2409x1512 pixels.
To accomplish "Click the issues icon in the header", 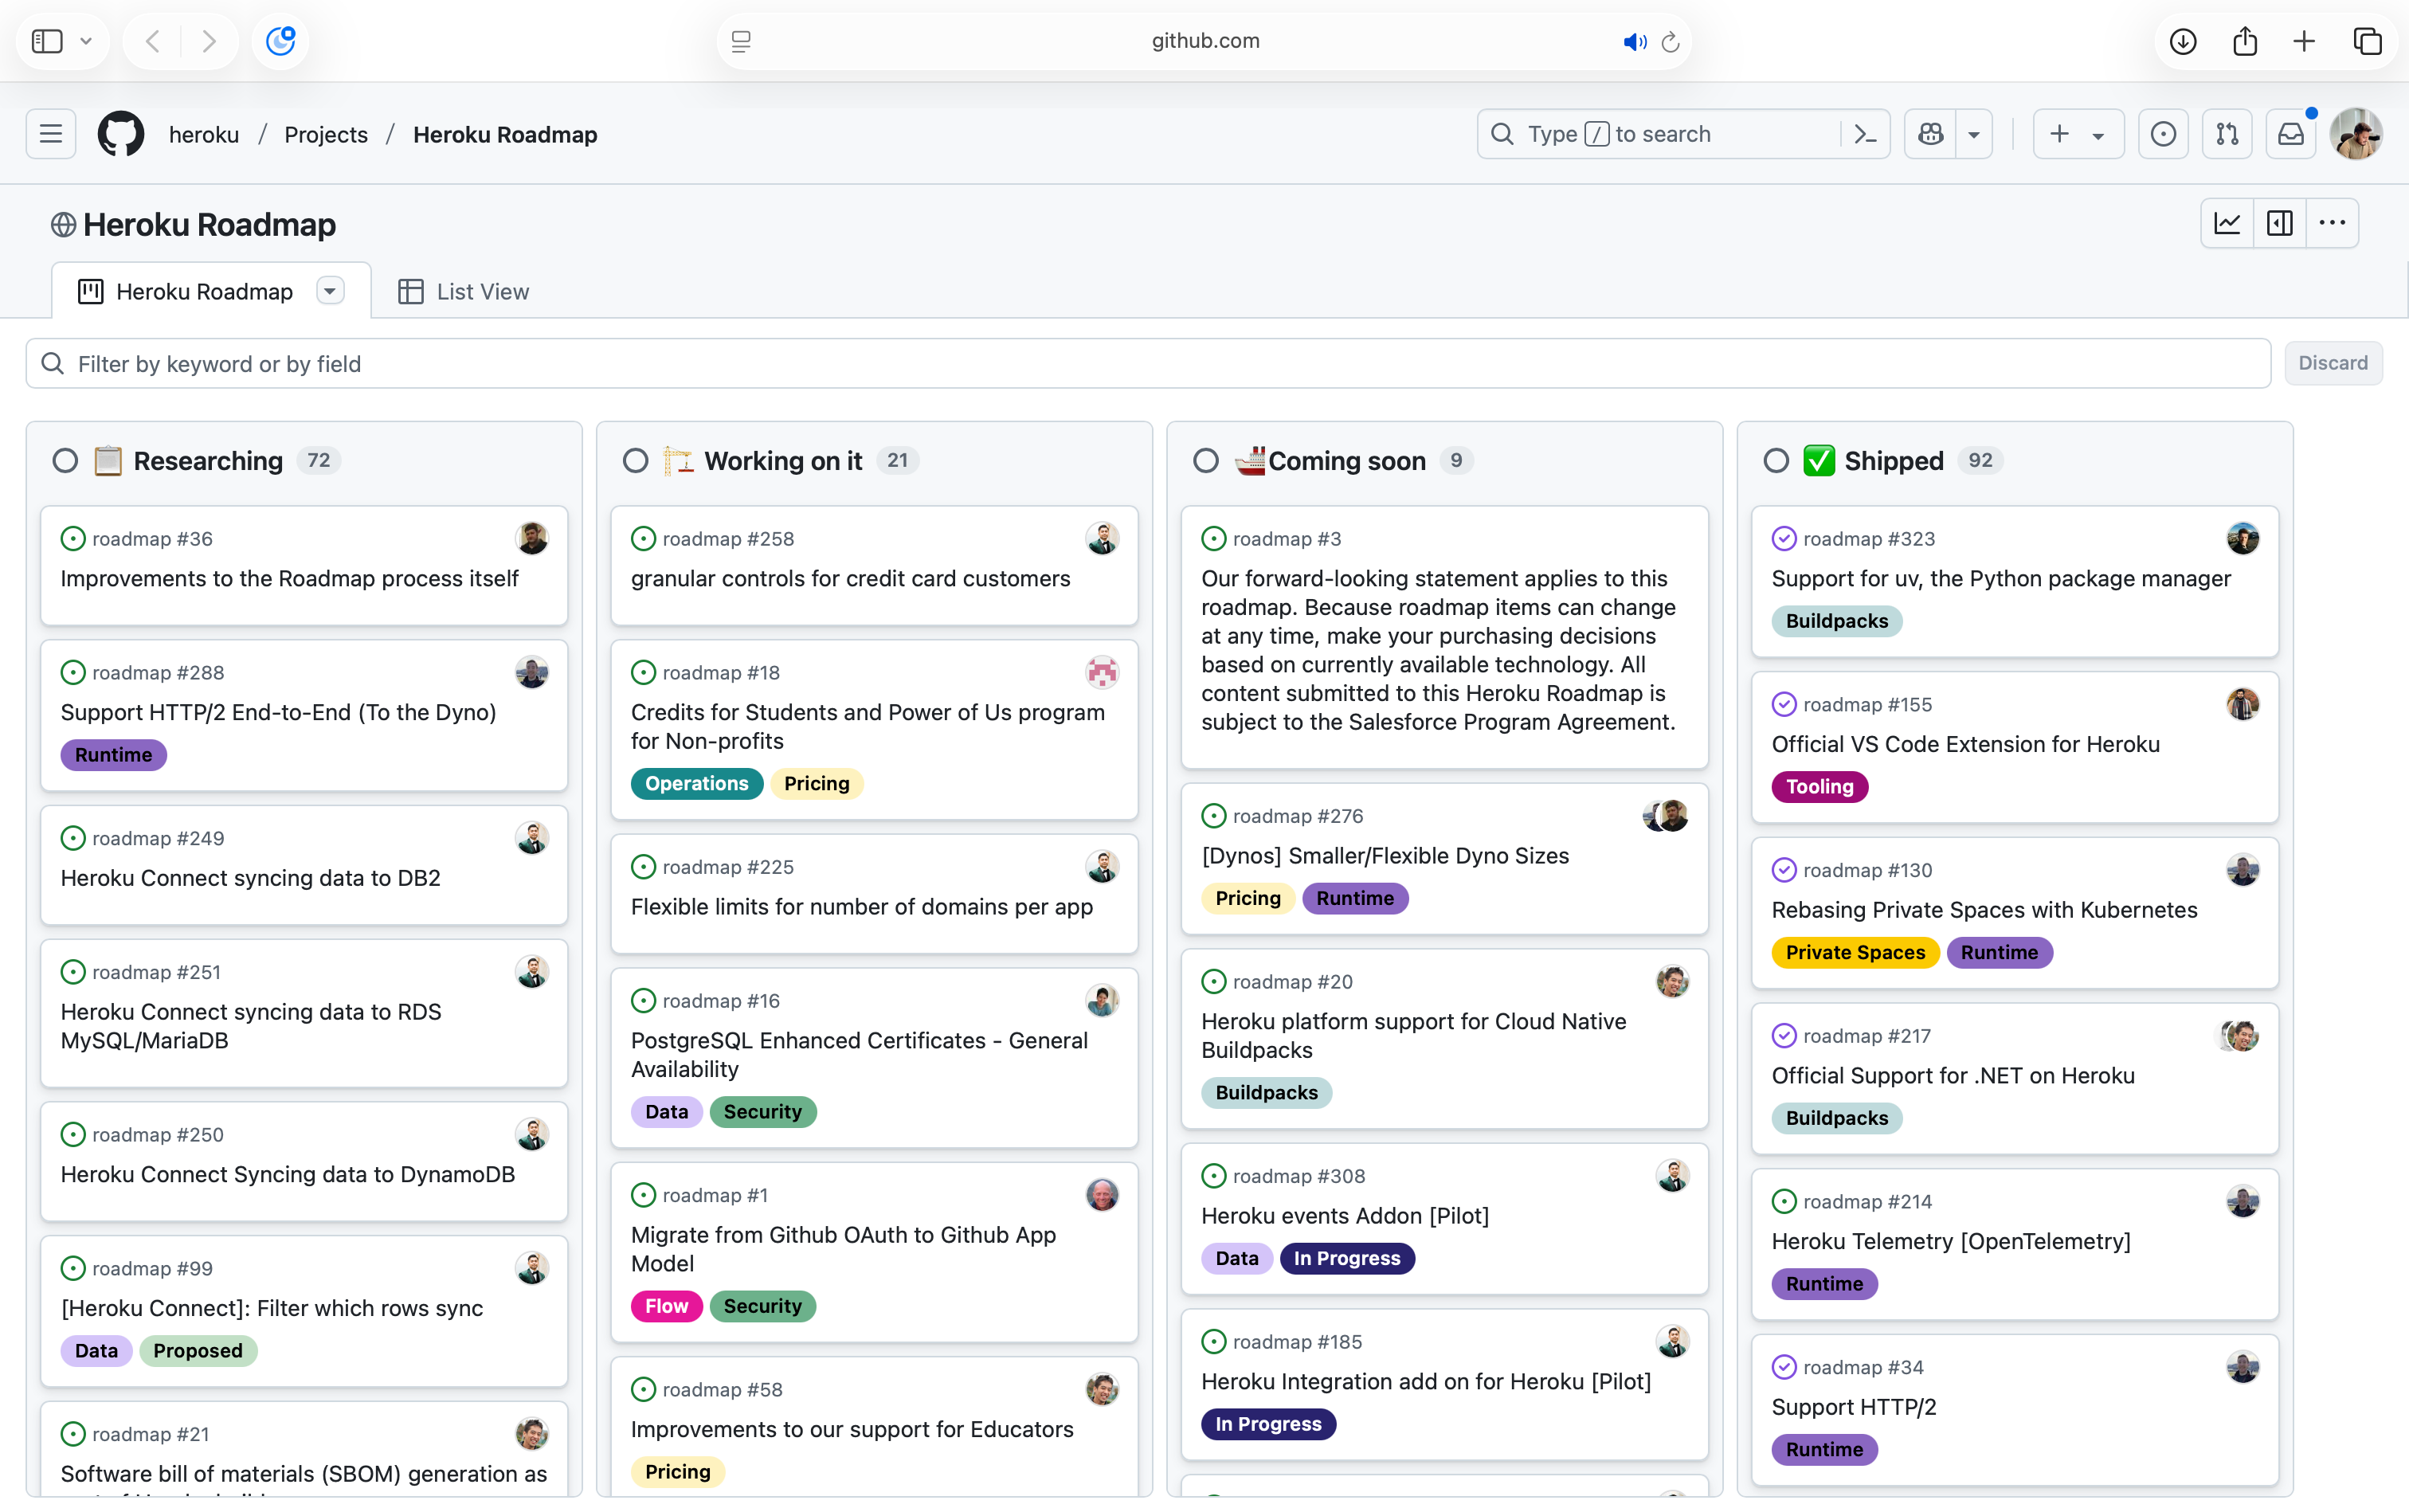I will (x=2162, y=133).
